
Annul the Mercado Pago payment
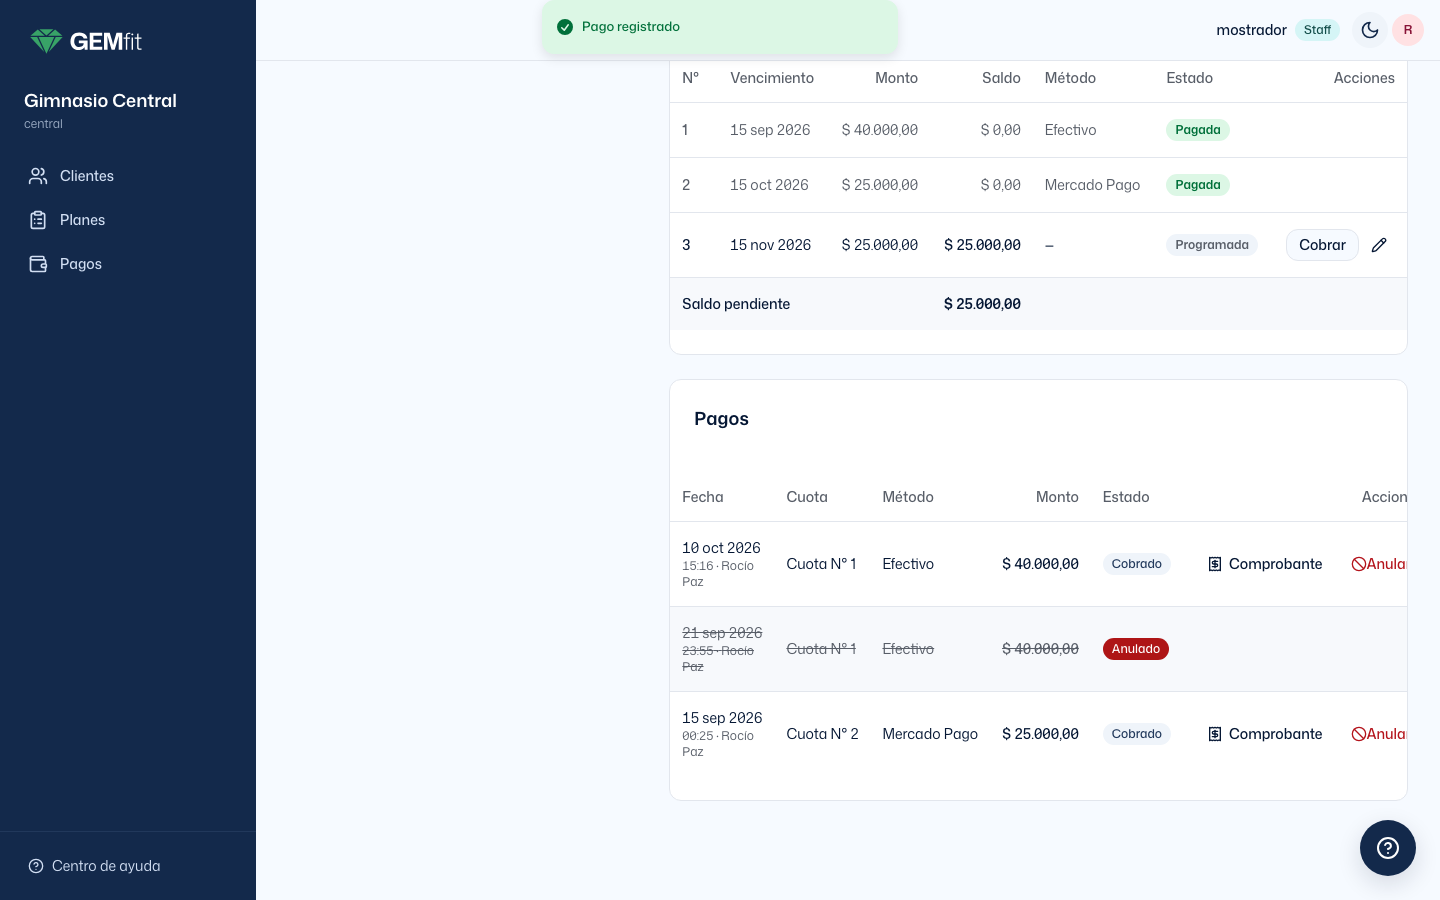click(1379, 734)
